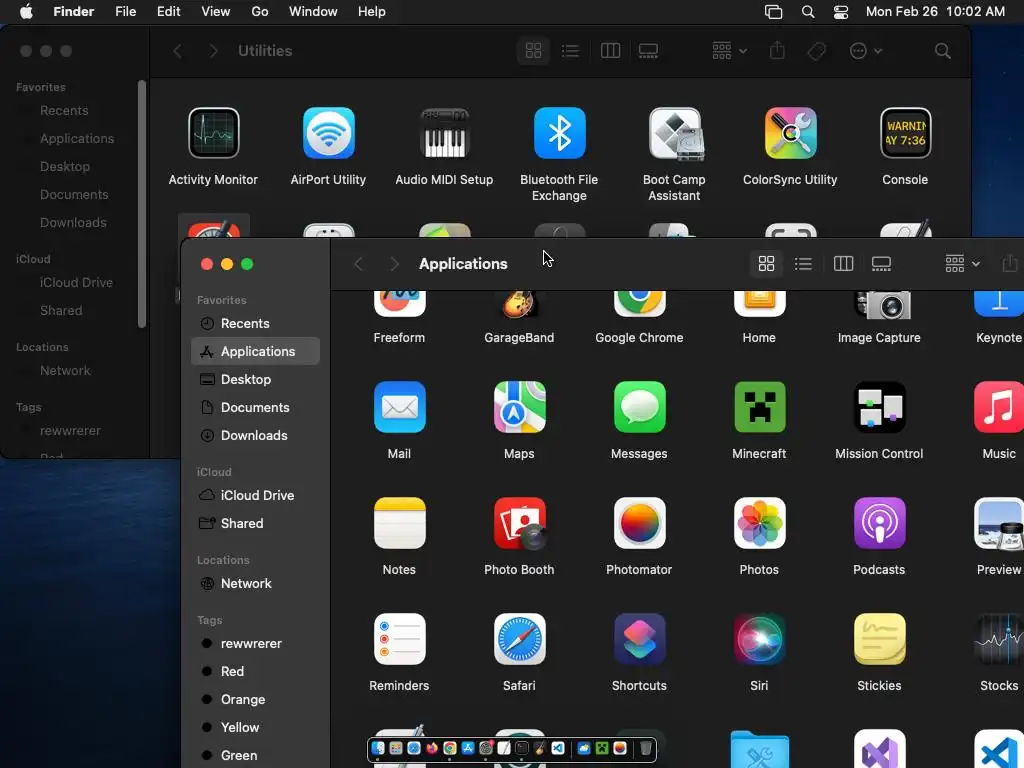Select the Music app icon
The width and height of the screenshot is (1024, 768).
[x=999, y=408]
